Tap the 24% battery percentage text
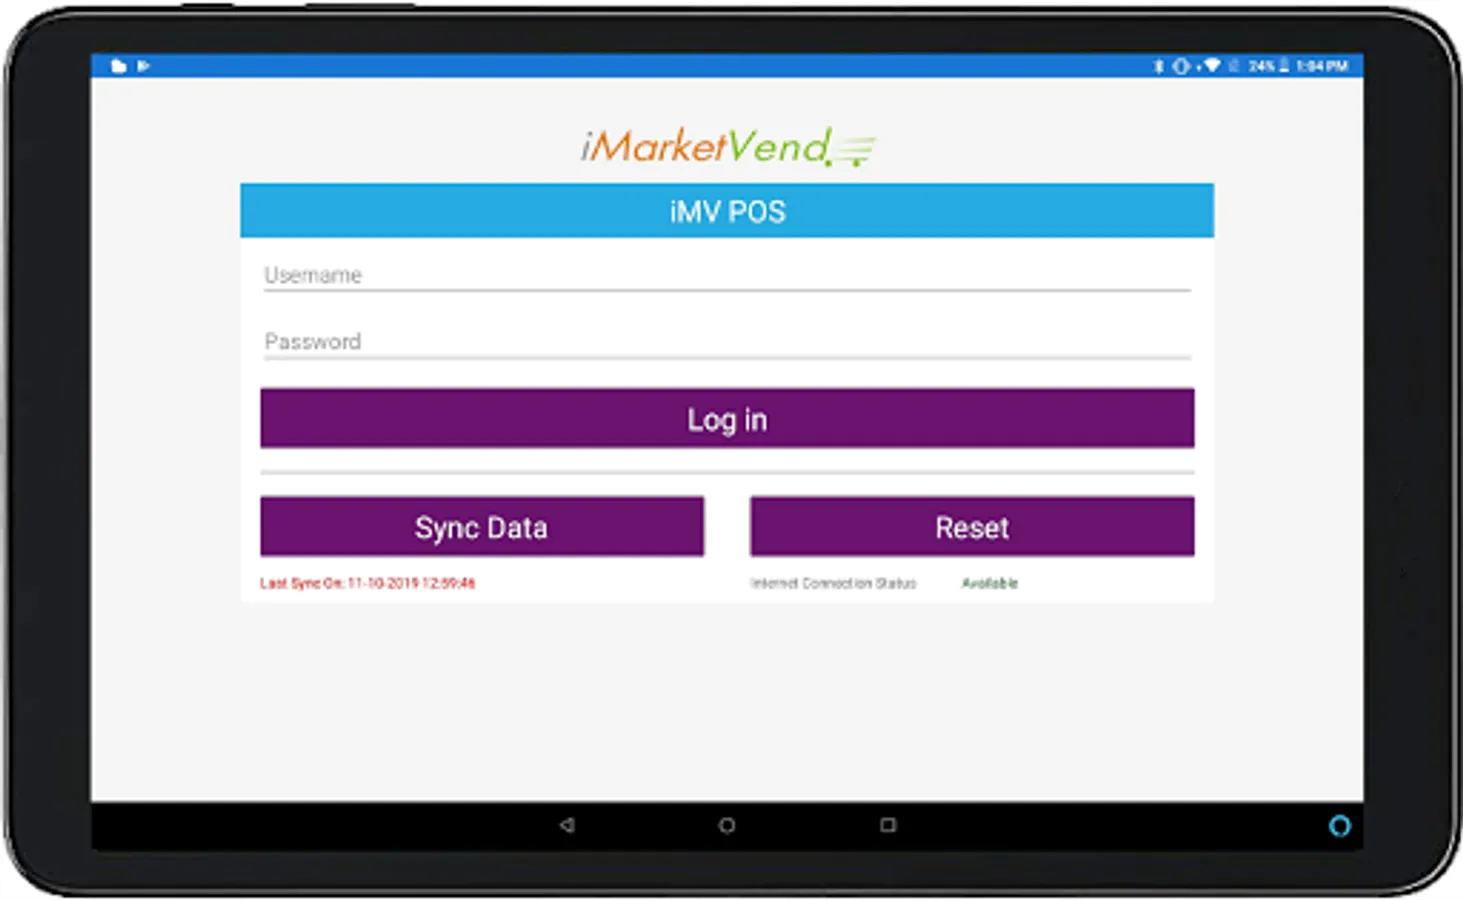This screenshot has width=1463, height=900. (1262, 66)
